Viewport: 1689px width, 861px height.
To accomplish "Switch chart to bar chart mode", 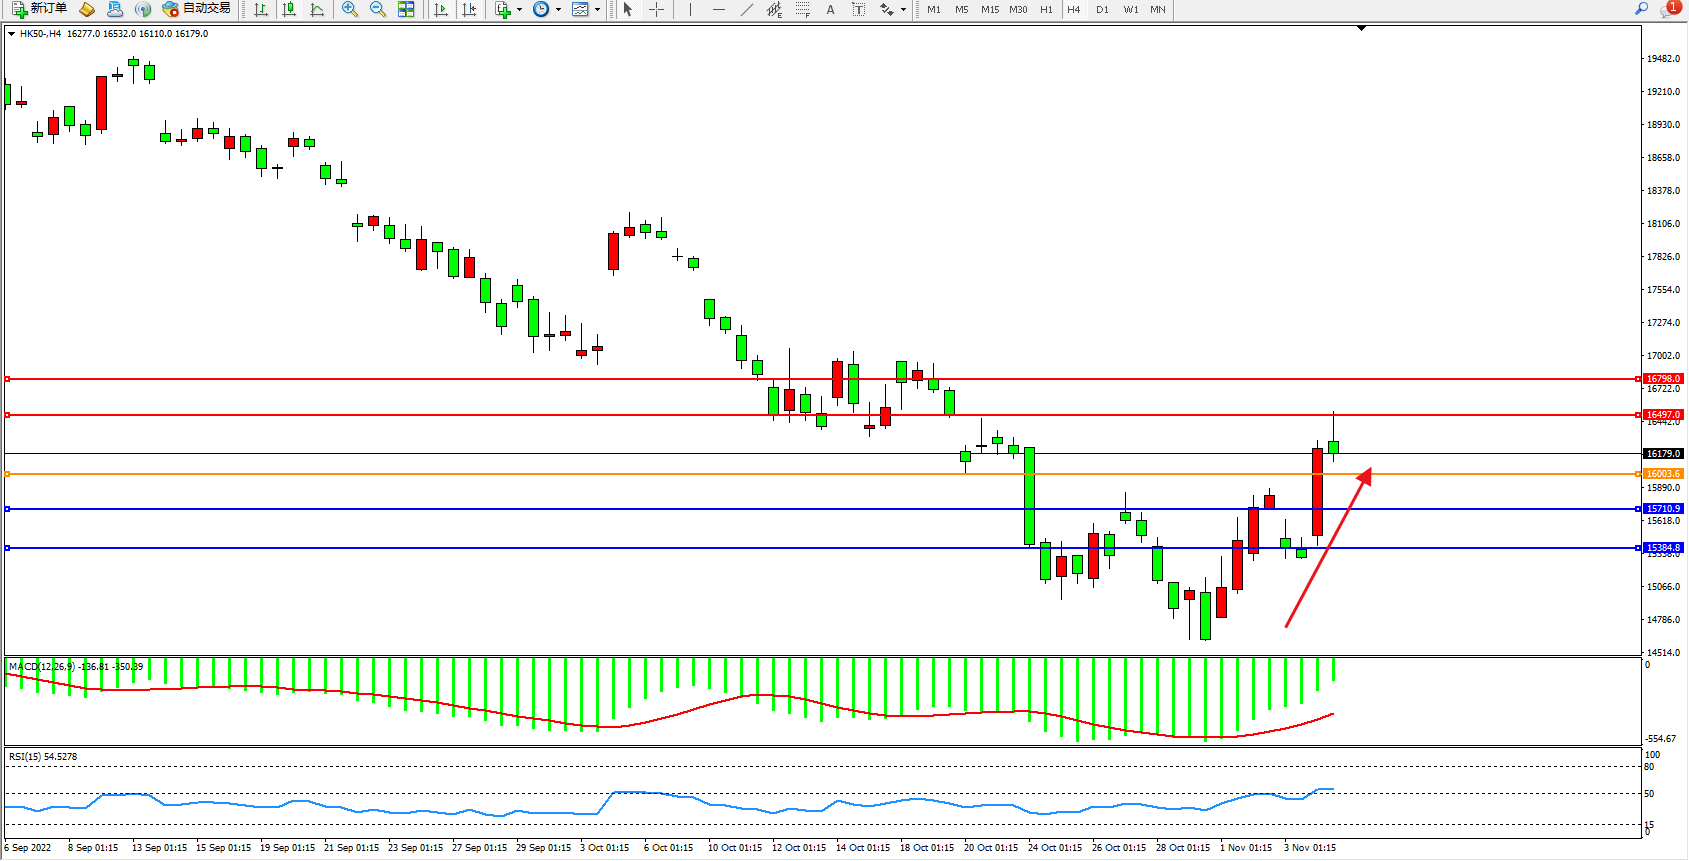I will click(x=261, y=9).
